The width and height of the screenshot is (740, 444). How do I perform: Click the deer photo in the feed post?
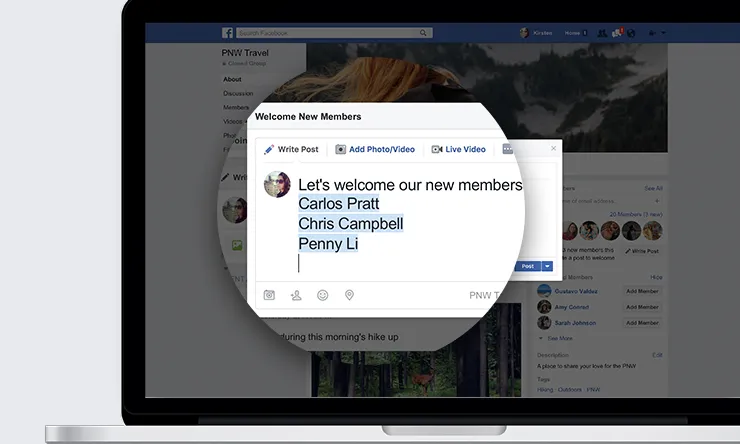[415, 374]
